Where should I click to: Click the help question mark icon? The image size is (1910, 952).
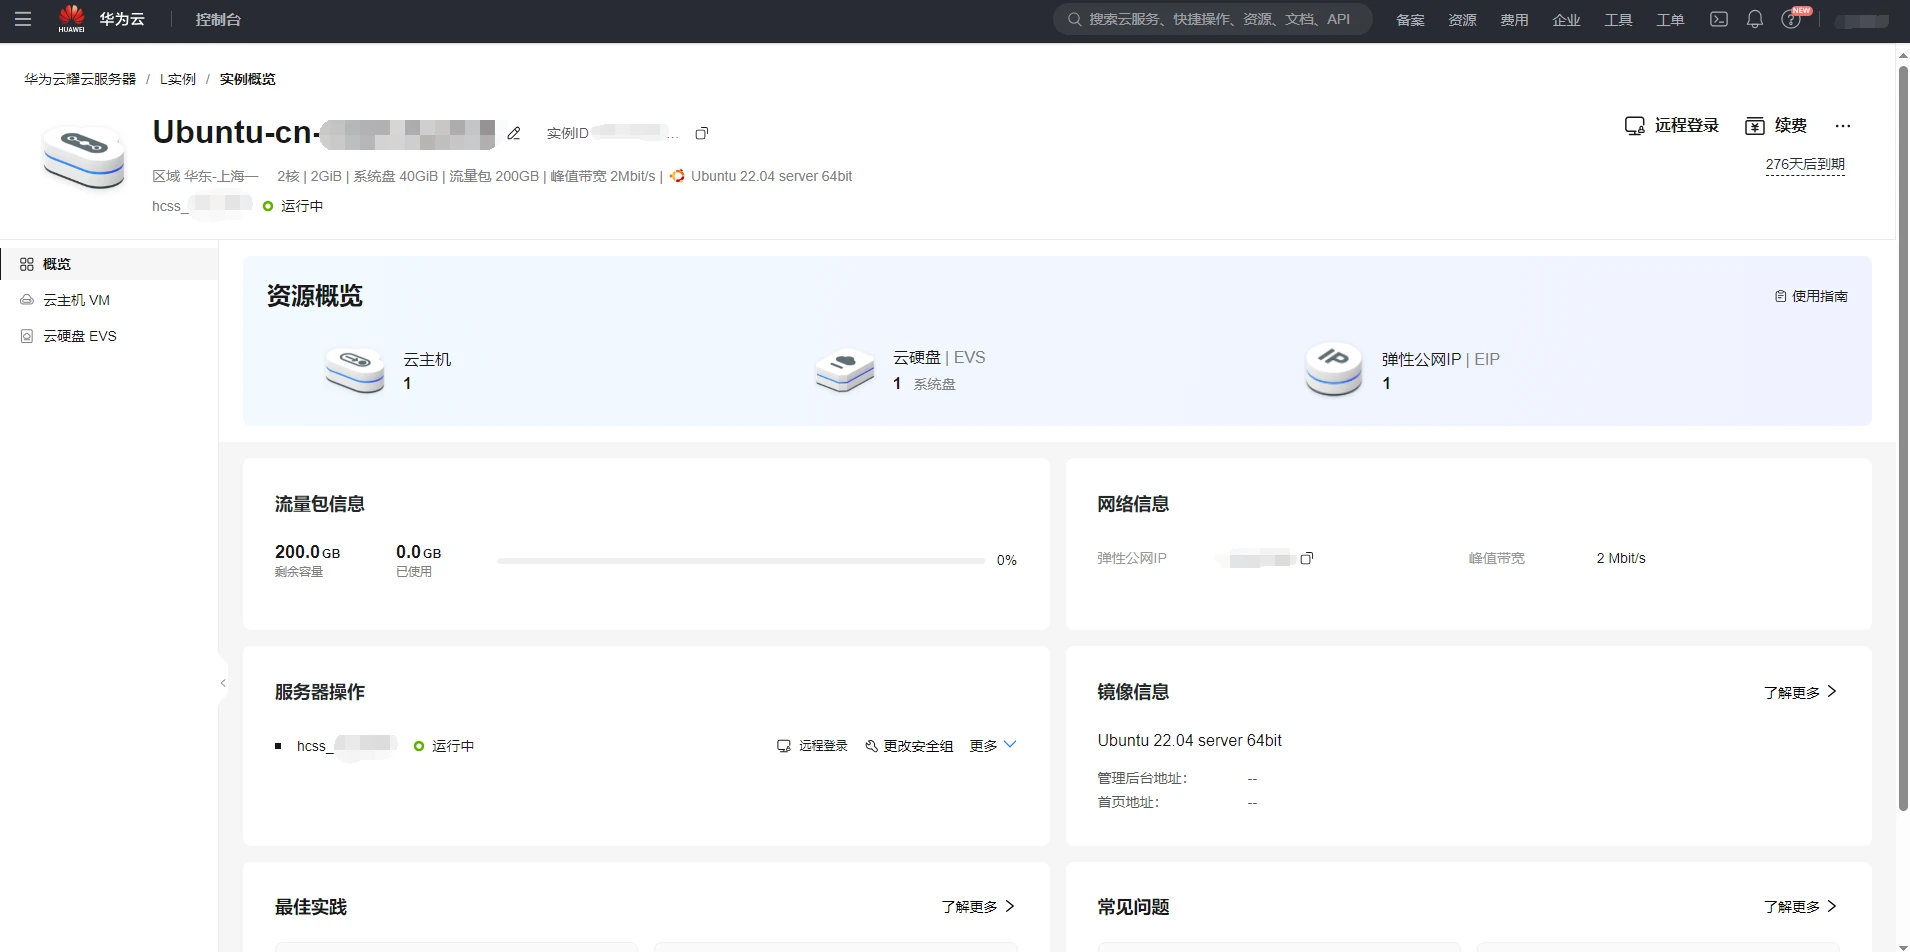1791,20
